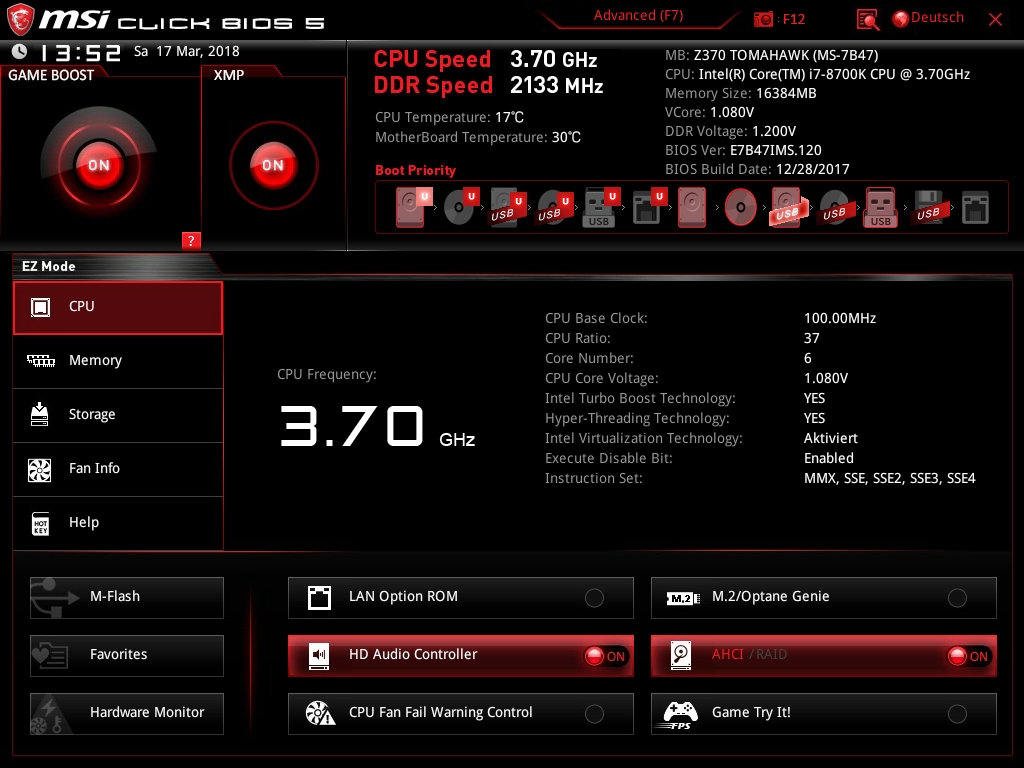Open the Fan Info section
The image size is (1024, 768).
118,470
